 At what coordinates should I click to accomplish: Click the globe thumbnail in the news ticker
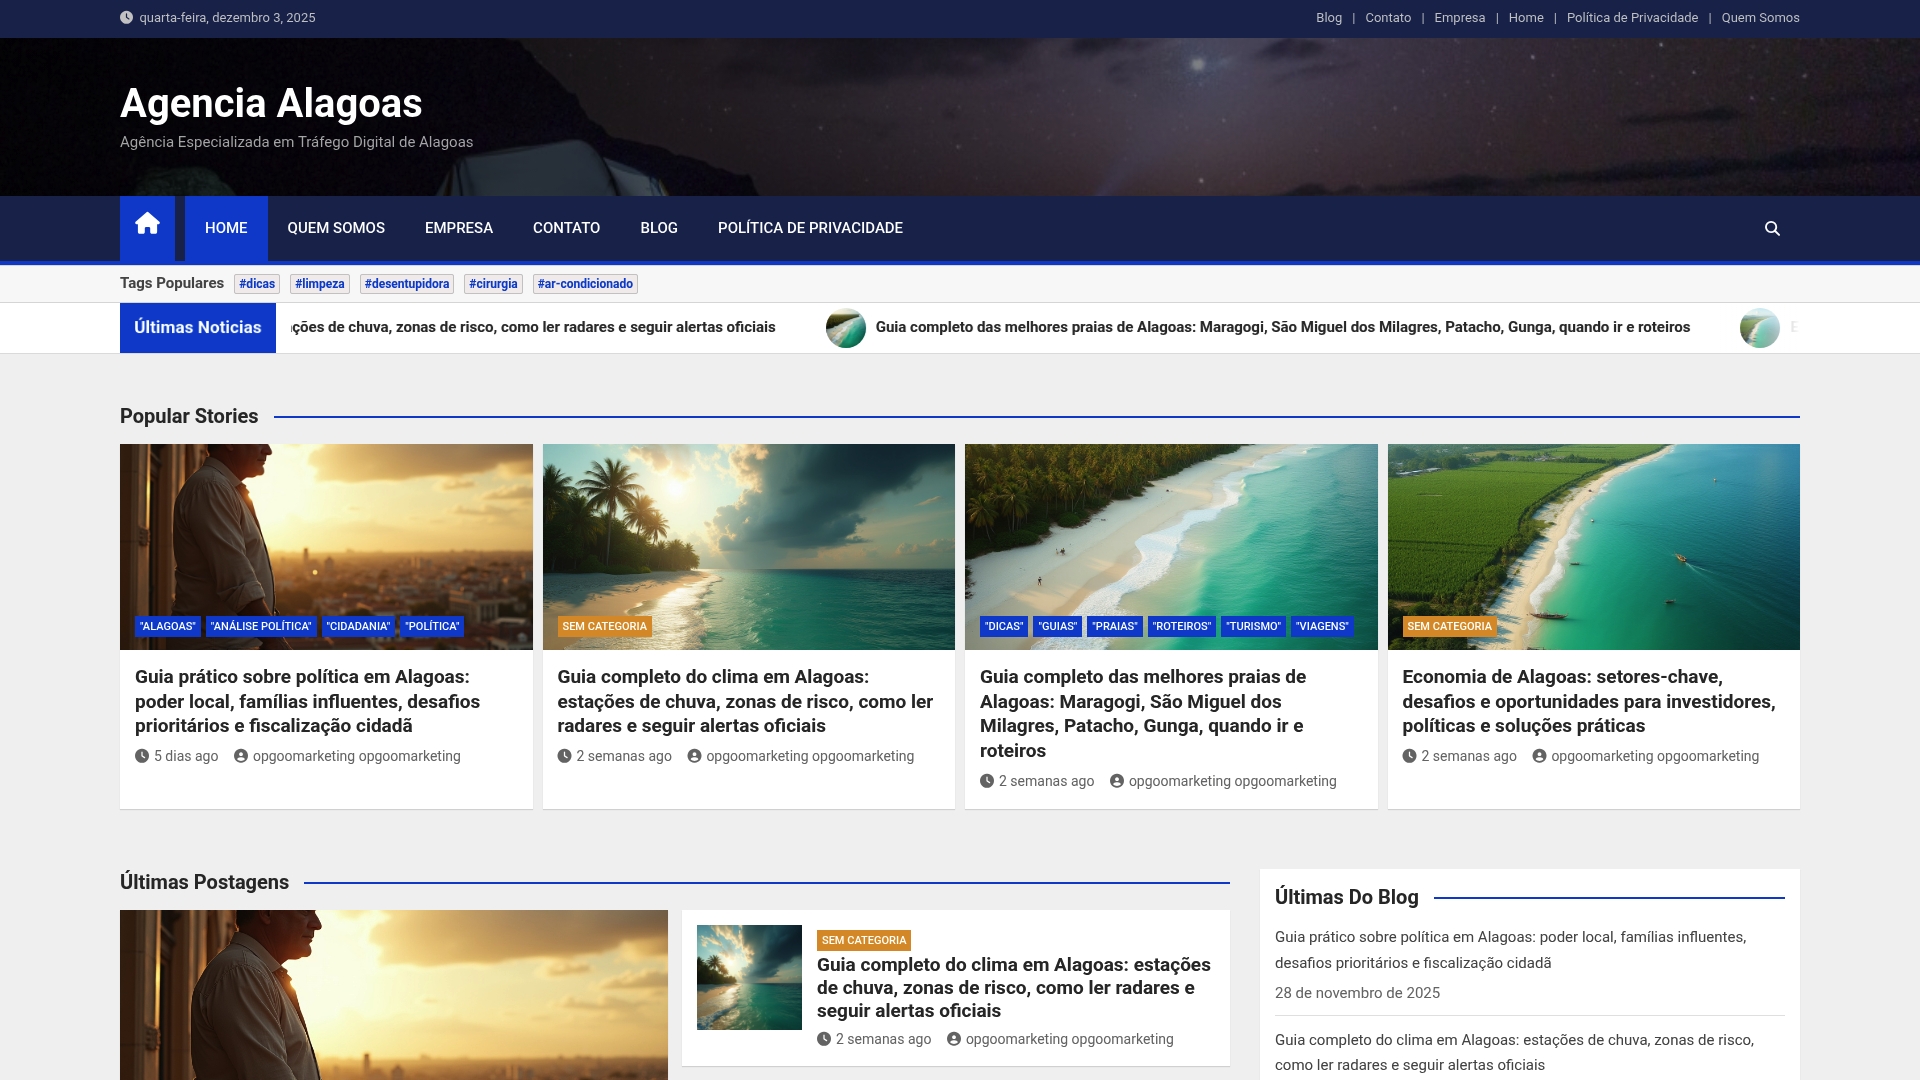pos(848,327)
